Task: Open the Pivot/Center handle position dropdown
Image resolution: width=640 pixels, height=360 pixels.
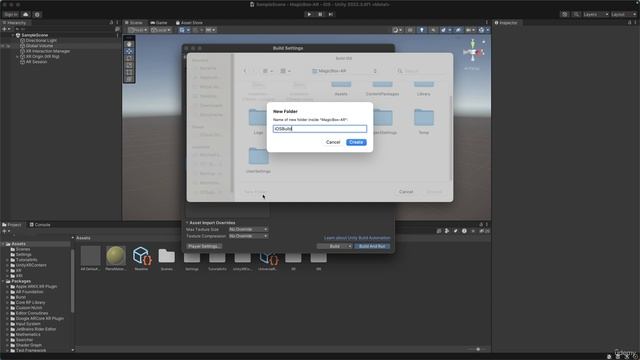Action: pyautogui.click(x=138, y=30)
